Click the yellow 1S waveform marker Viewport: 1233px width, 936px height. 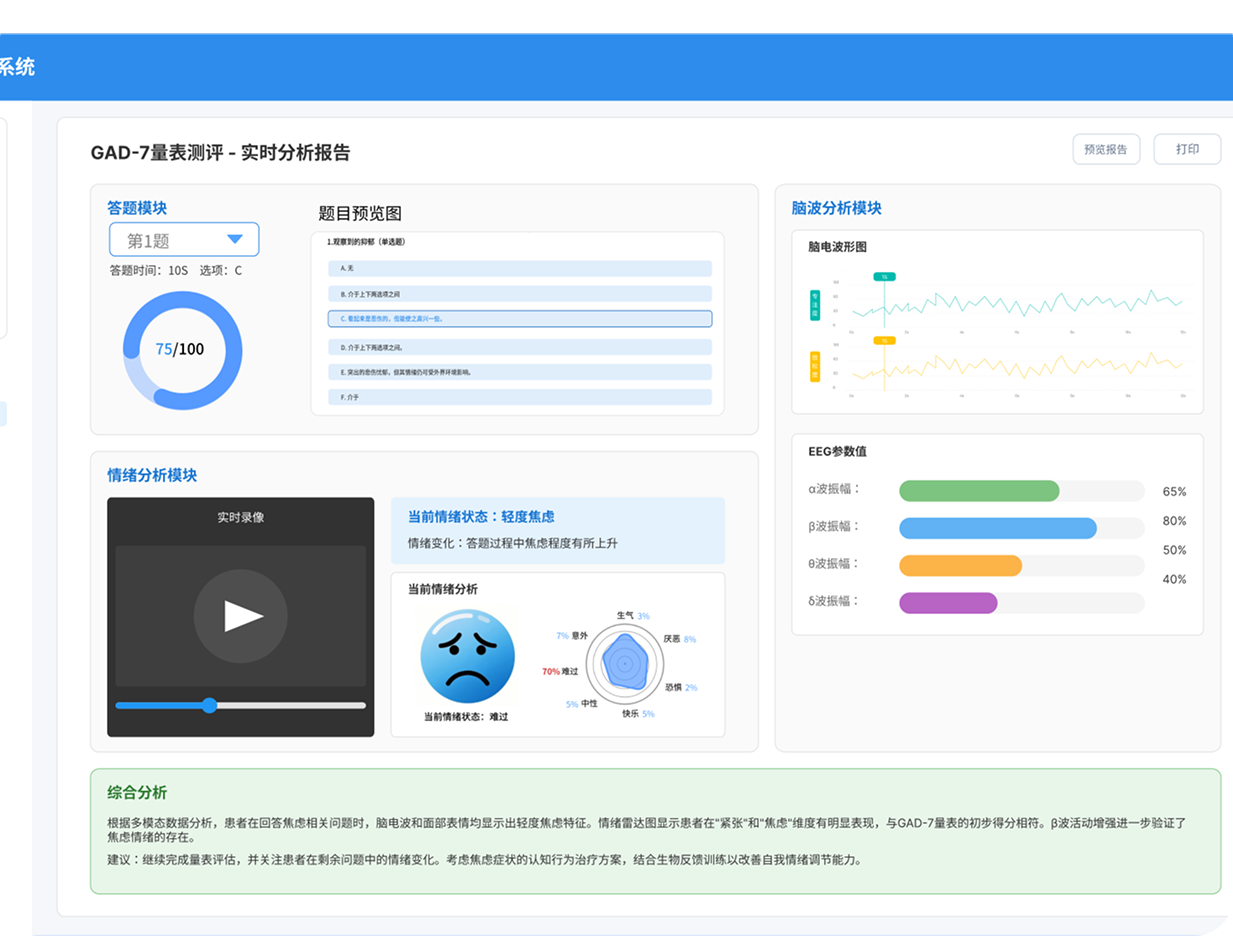click(884, 340)
